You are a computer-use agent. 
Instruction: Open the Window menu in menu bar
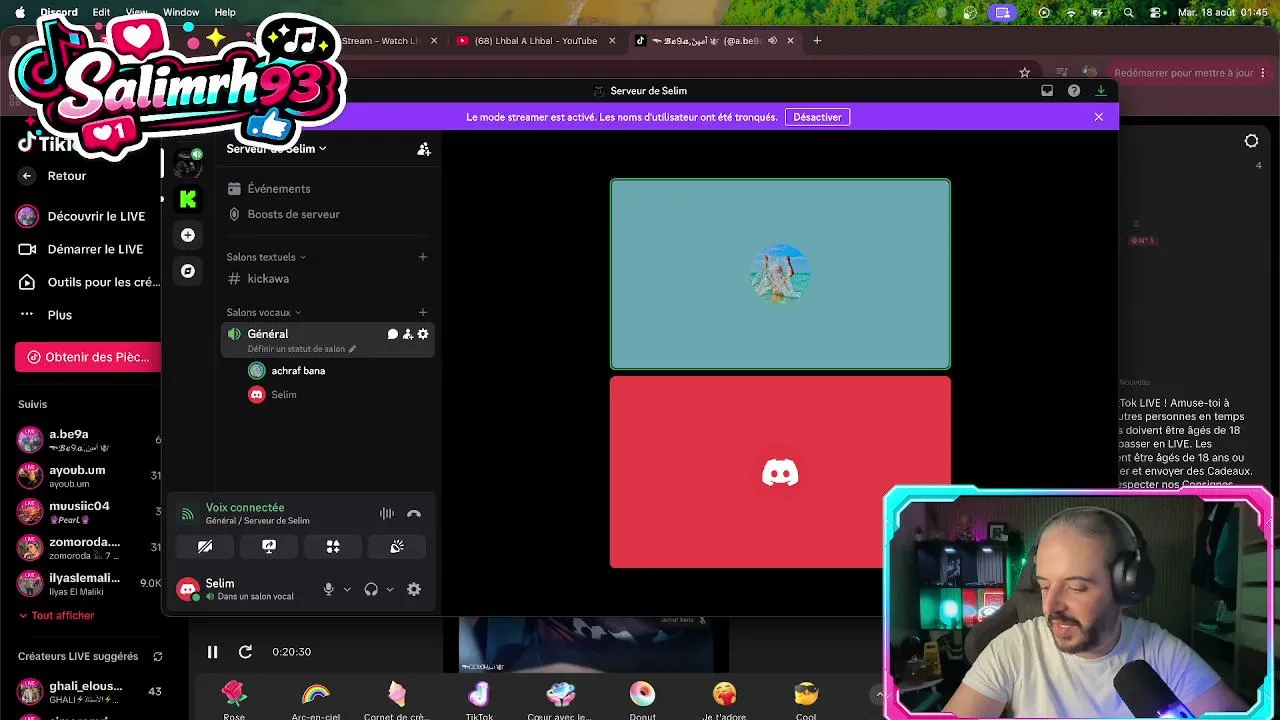click(181, 13)
